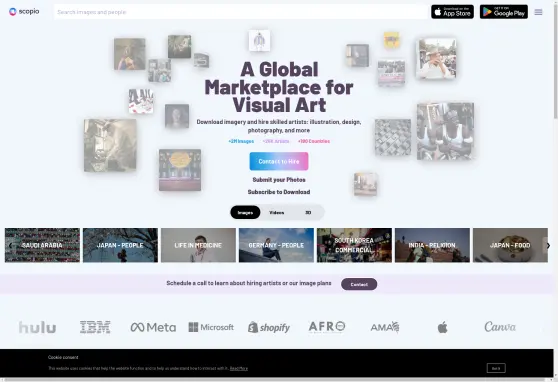558x382 pixels.
Task: Click the Cookie consent heading
Action: tap(63, 357)
